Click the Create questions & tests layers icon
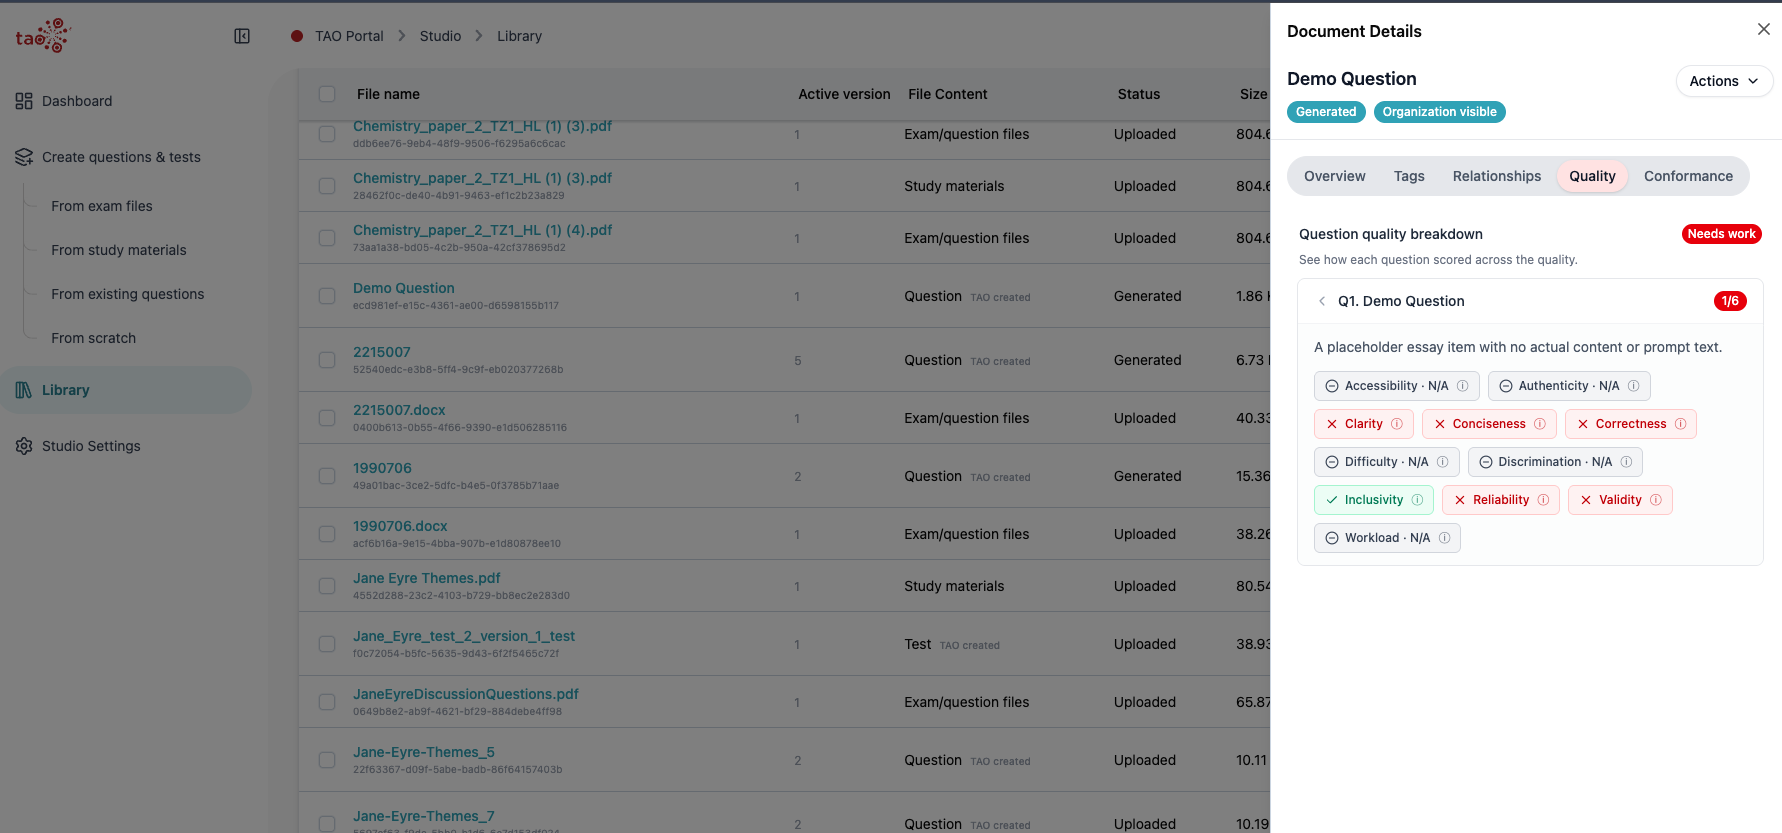1782x833 pixels. 24,157
